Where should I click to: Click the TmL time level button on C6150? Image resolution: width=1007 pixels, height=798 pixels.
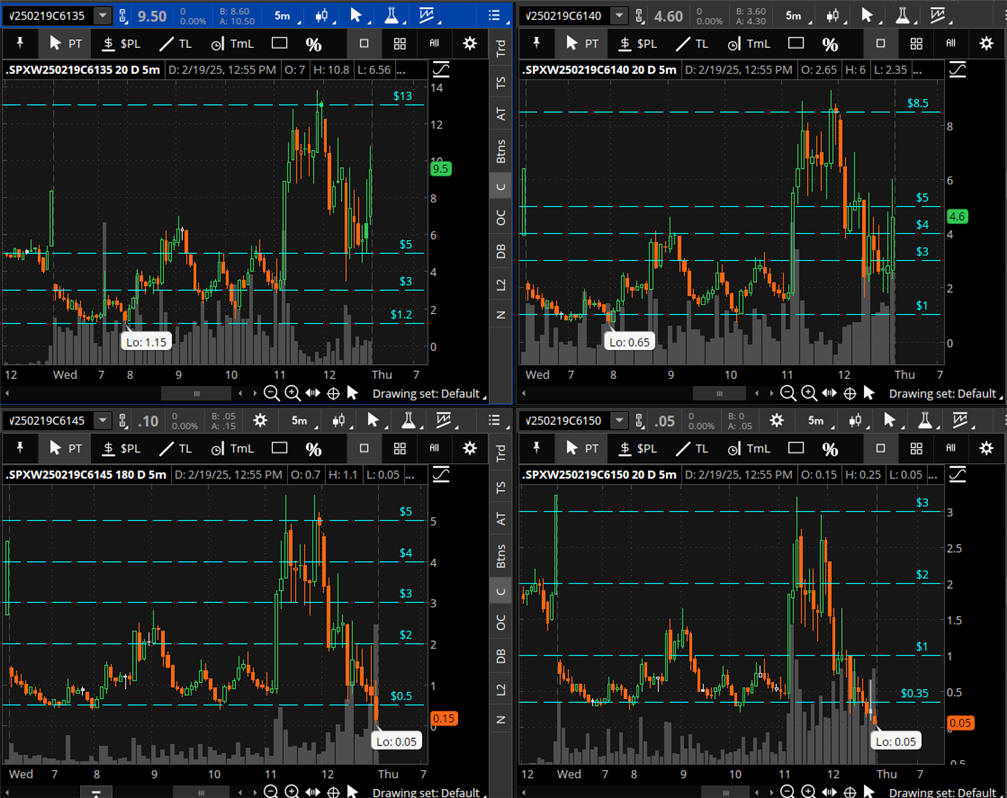point(748,449)
